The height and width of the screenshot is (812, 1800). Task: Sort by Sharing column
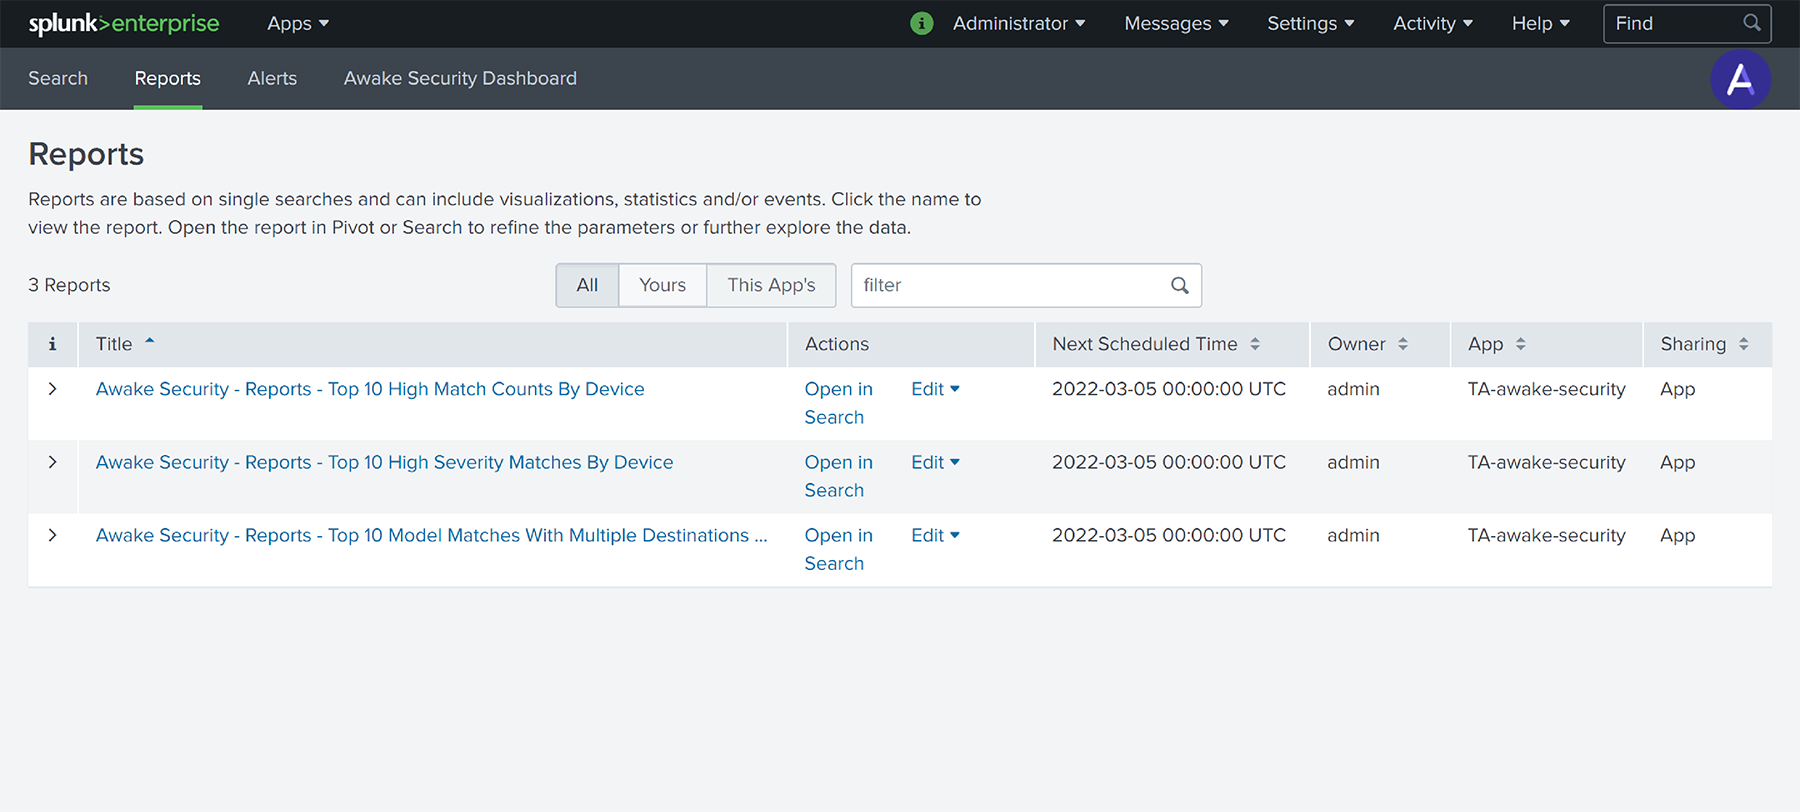pos(1744,344)
